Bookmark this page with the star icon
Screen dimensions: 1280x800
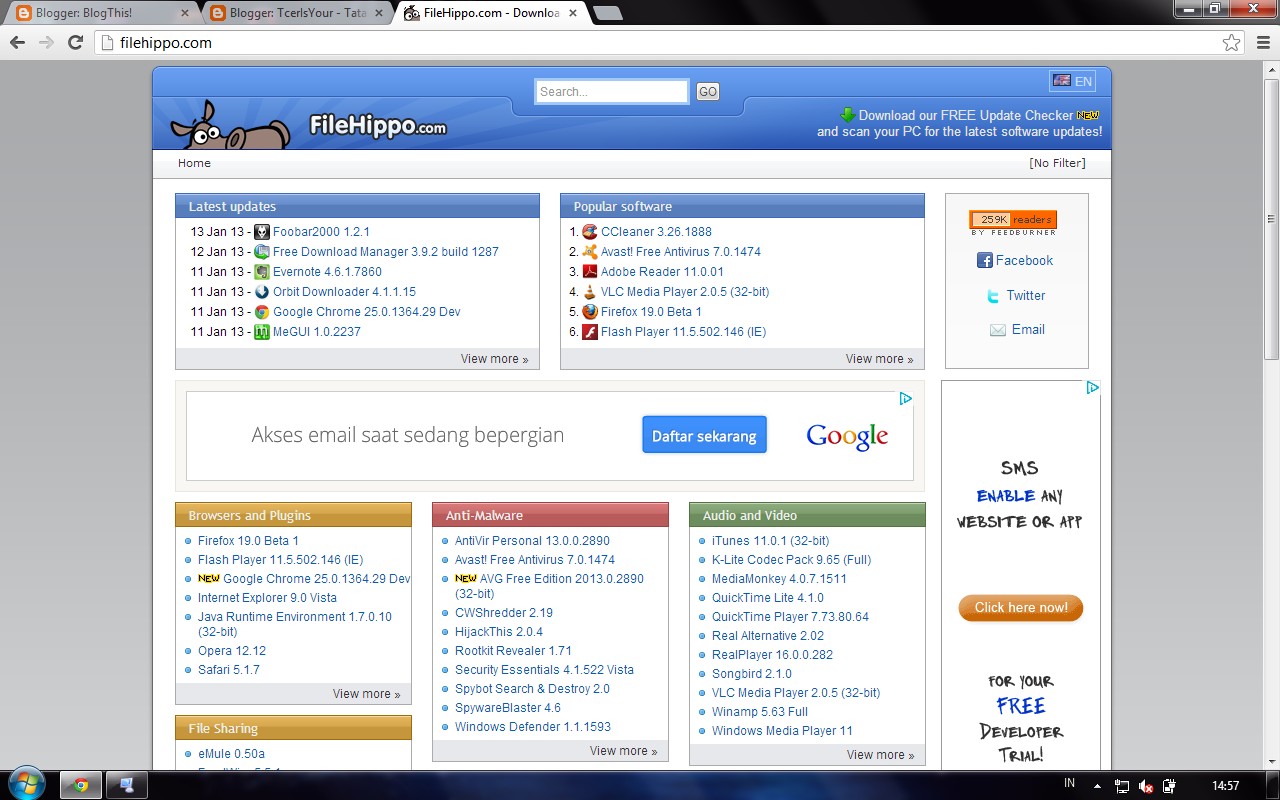[1232, 42]
